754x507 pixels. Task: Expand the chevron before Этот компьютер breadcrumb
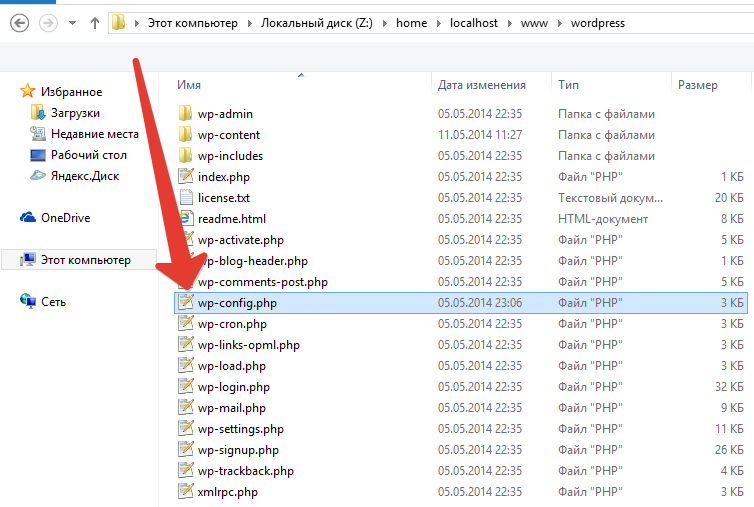pos(137,23)
